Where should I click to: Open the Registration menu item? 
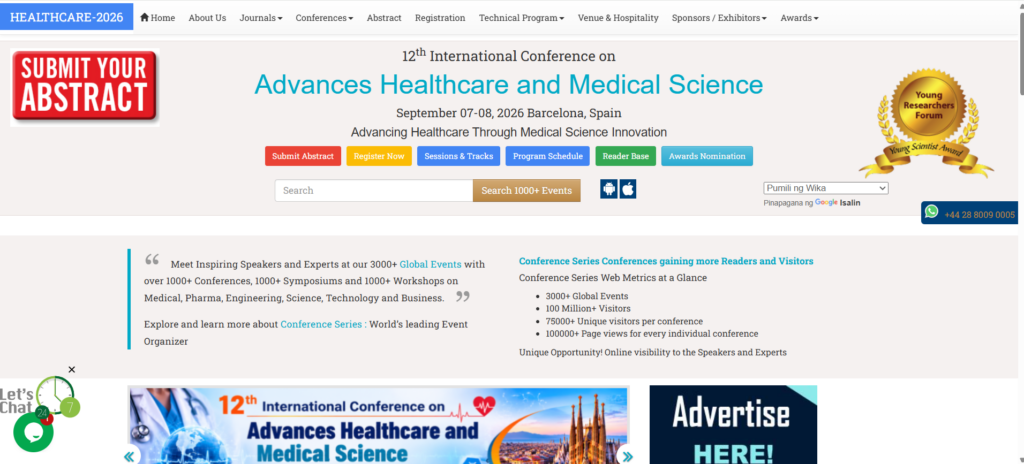coord(440,18)
